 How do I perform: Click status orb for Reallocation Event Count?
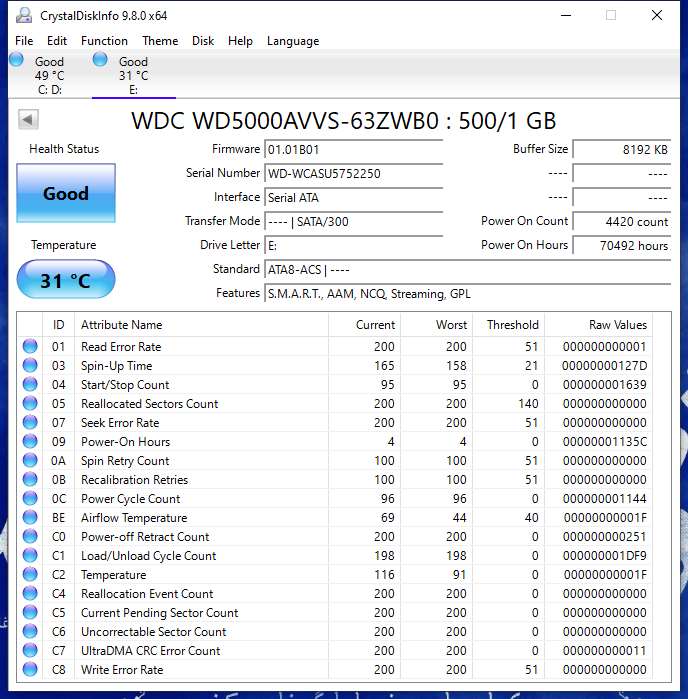point(30,593)
